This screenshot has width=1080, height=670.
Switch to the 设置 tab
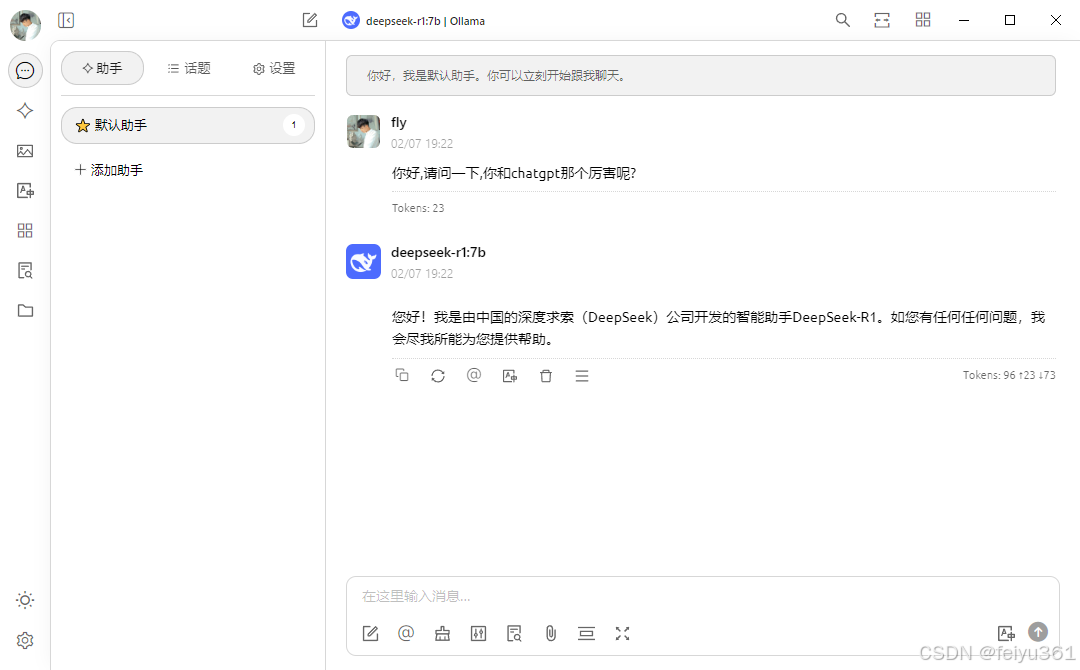click(274, 68)
